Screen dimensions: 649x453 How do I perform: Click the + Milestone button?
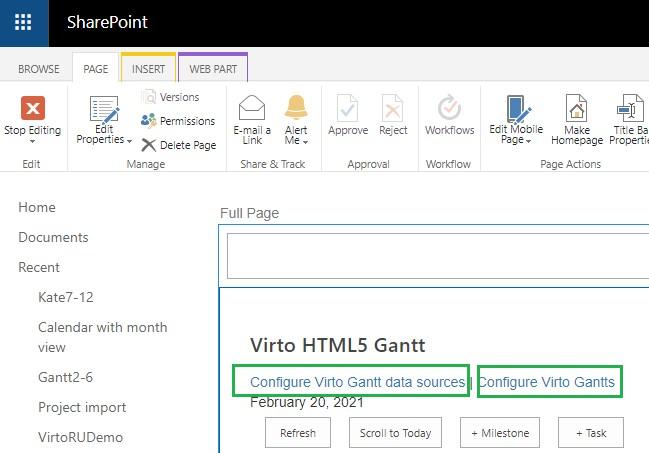coord(500,433)
